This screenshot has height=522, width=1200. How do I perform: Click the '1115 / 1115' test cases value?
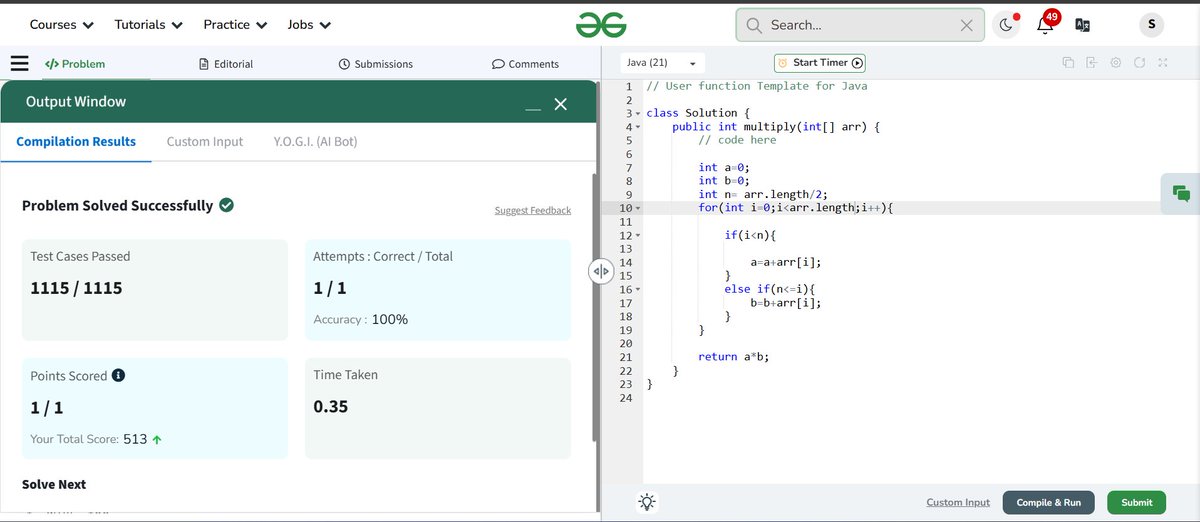[76, 288]
